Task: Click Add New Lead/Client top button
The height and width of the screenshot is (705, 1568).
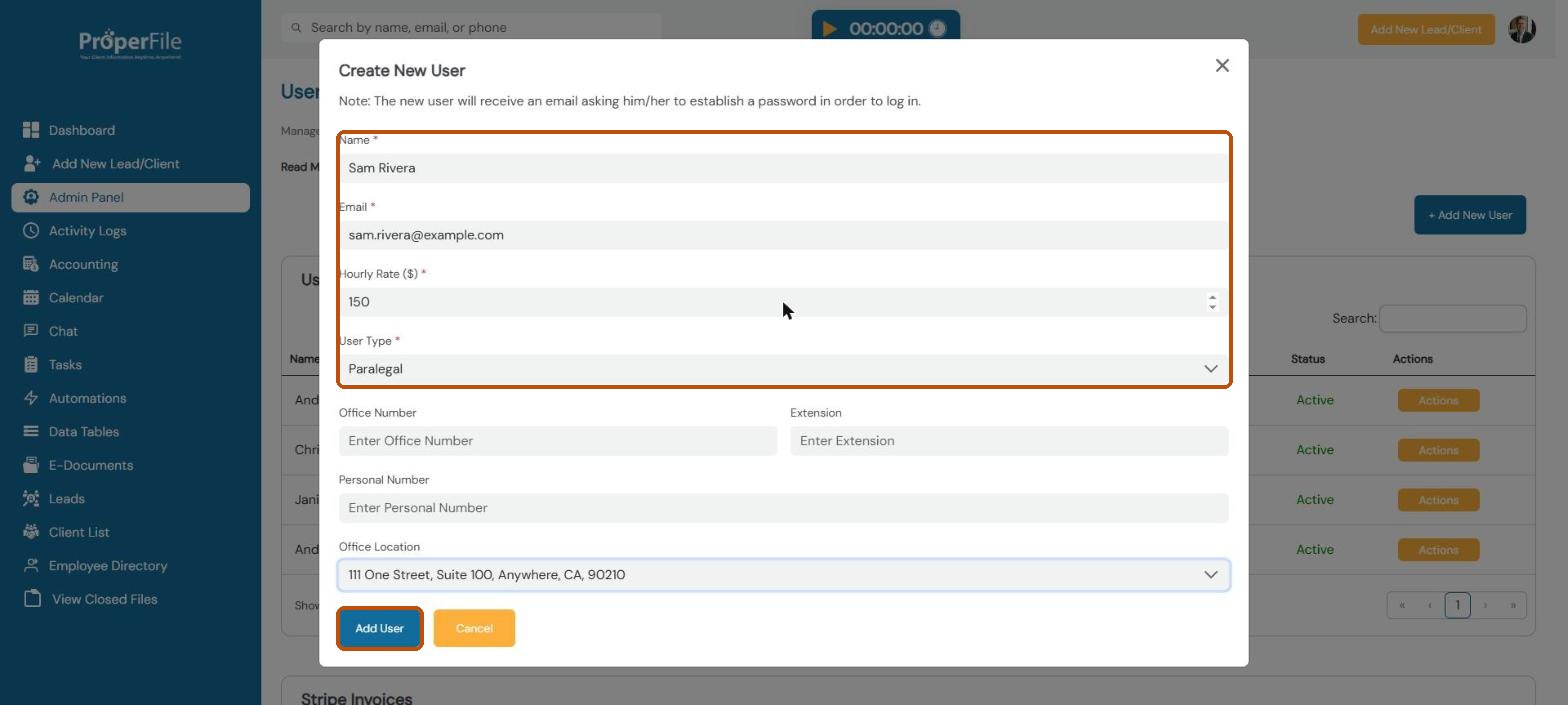Action: click(1426, 29)
